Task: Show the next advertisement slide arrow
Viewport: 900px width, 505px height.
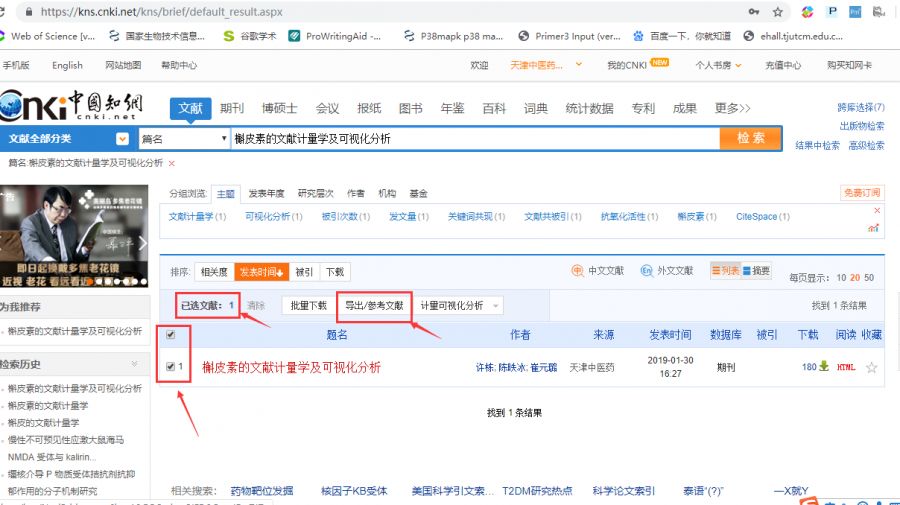Action: (x=143, y=243)
